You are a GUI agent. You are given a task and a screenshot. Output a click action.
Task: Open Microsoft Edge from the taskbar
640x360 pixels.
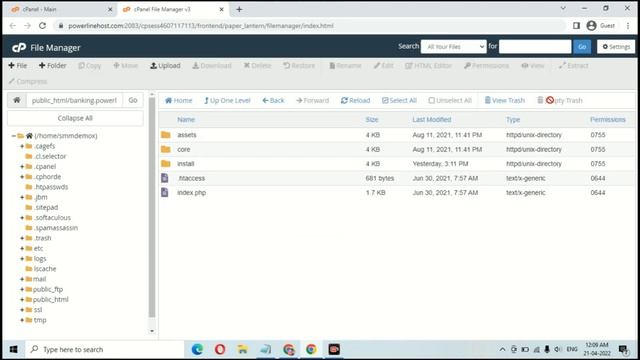(x=198, y=349)
